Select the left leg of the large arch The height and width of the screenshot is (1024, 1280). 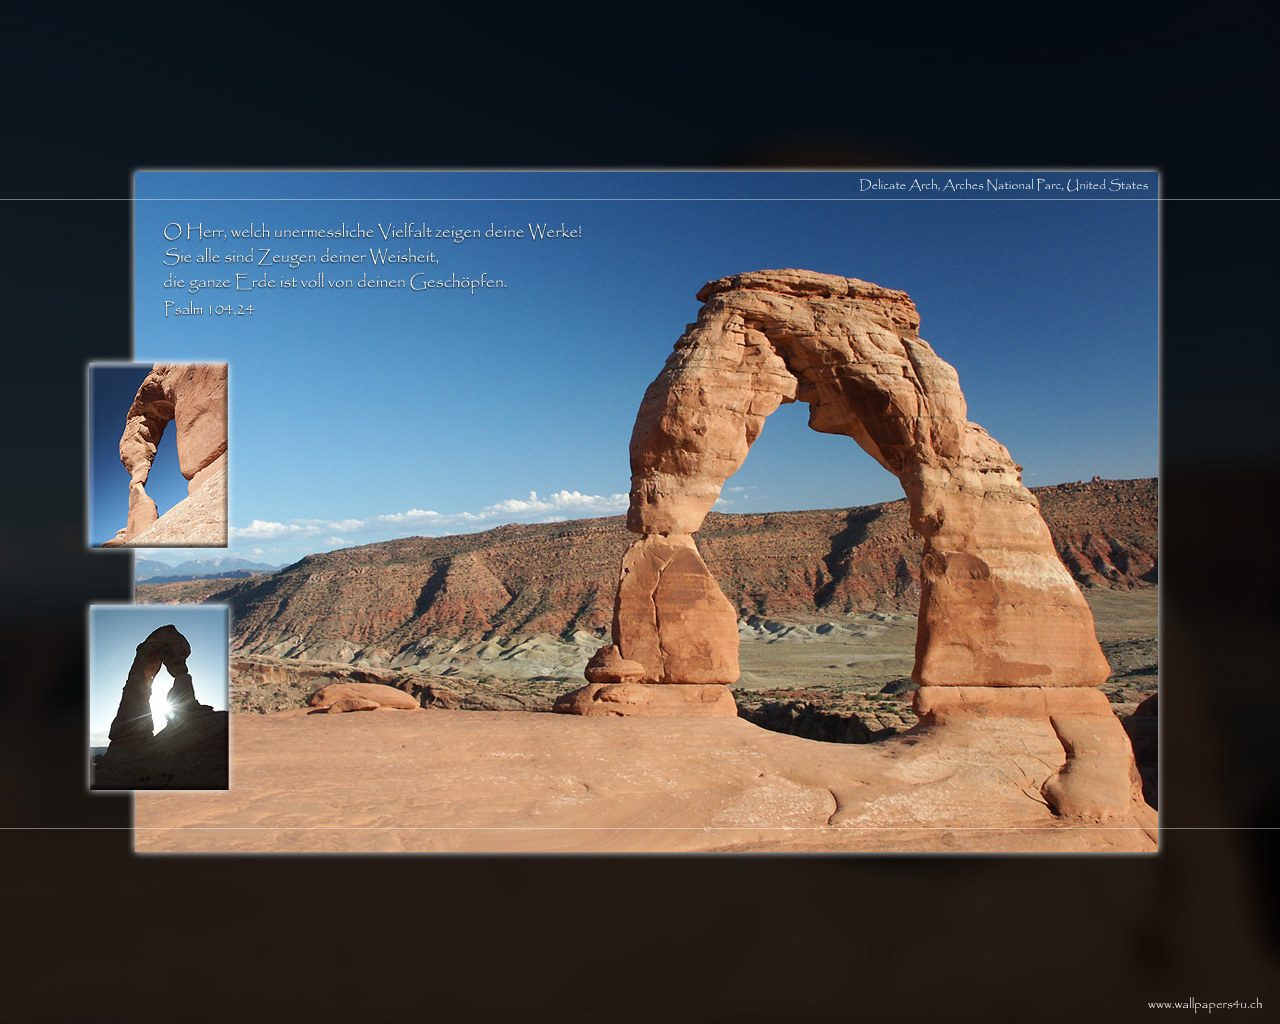pyautogui.click(x=674, y=610)
